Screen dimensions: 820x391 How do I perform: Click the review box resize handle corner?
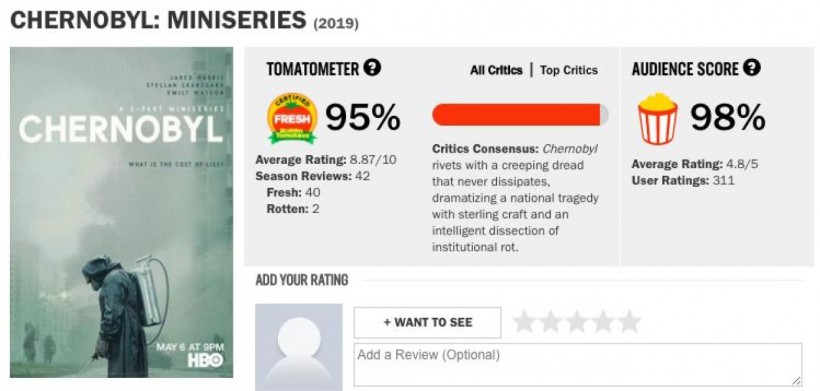(x=796, y=381)
